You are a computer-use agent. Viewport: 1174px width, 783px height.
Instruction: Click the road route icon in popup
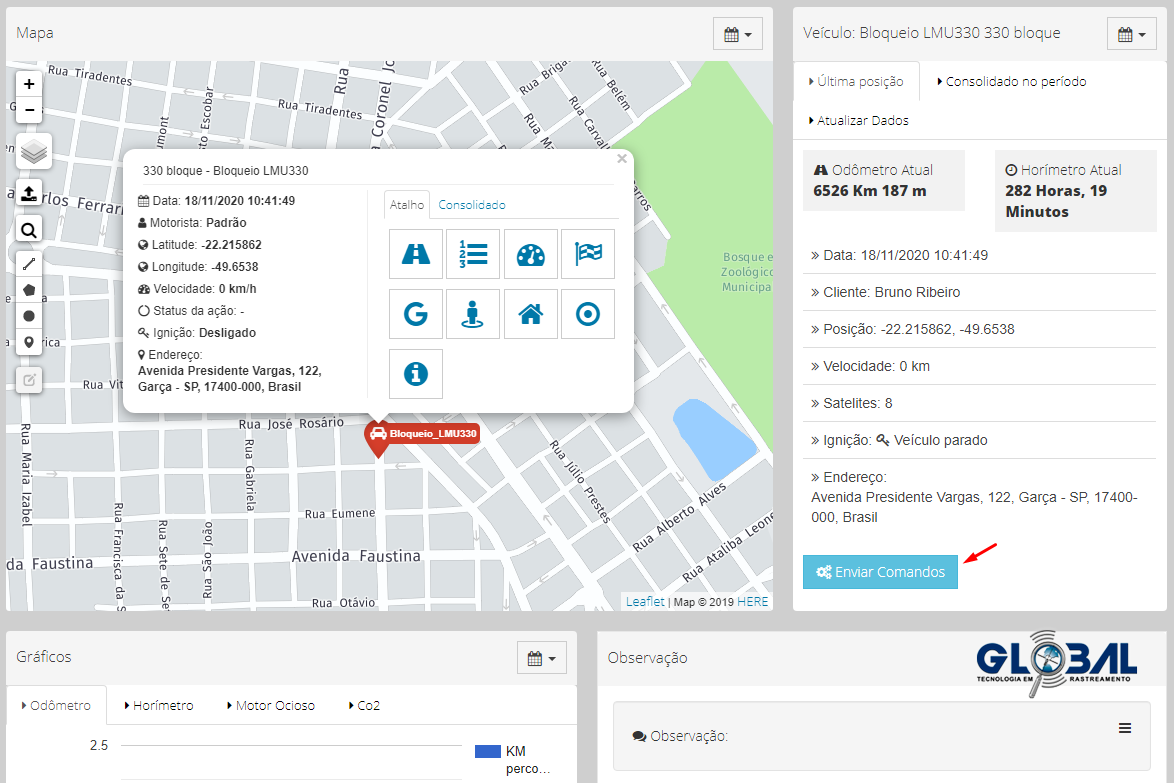click(x=415, y=254)
